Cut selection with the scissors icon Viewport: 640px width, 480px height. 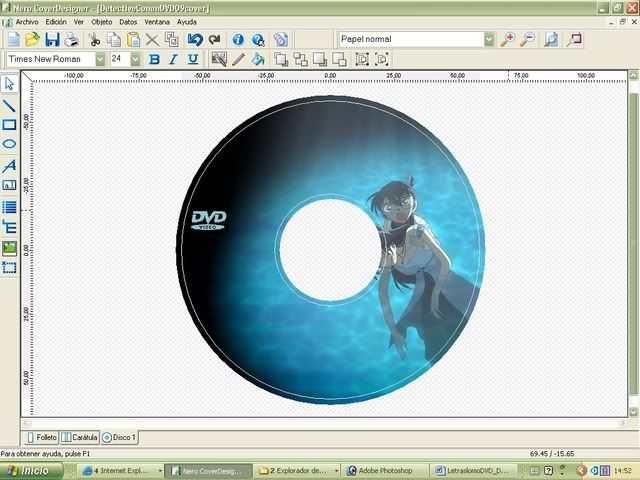click(94, 40)
